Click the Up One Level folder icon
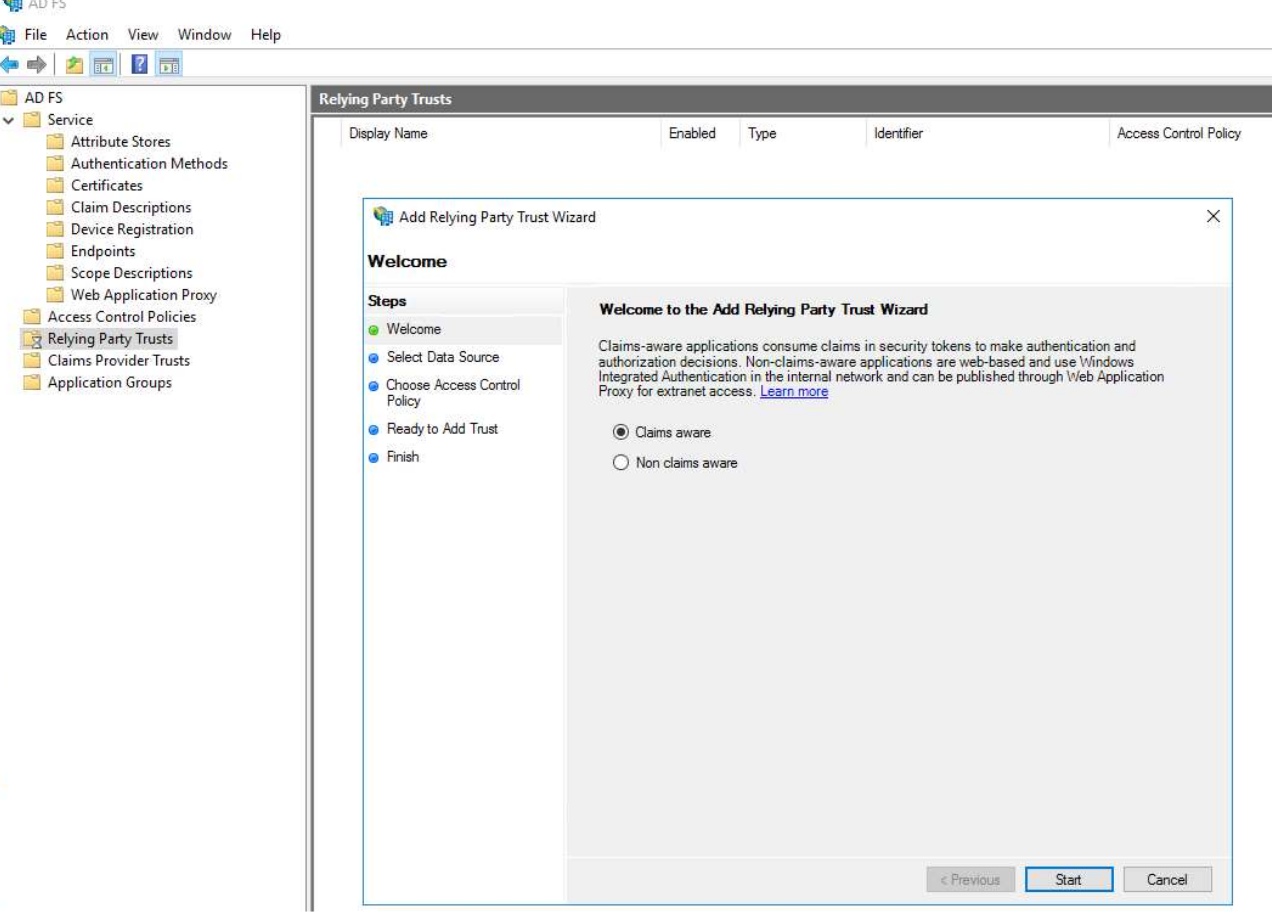 pos(74,66)
